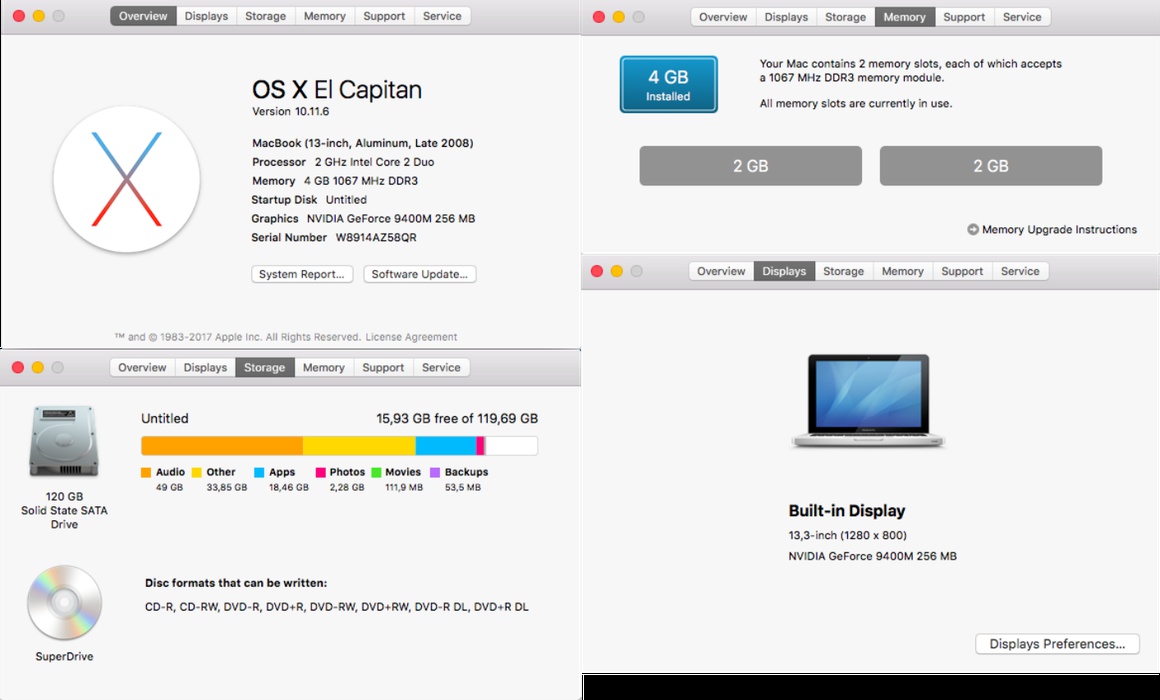Minimize the Displays window with yellow button
The height and width of the screenshot is (700, 1160).
coord(616,272)
